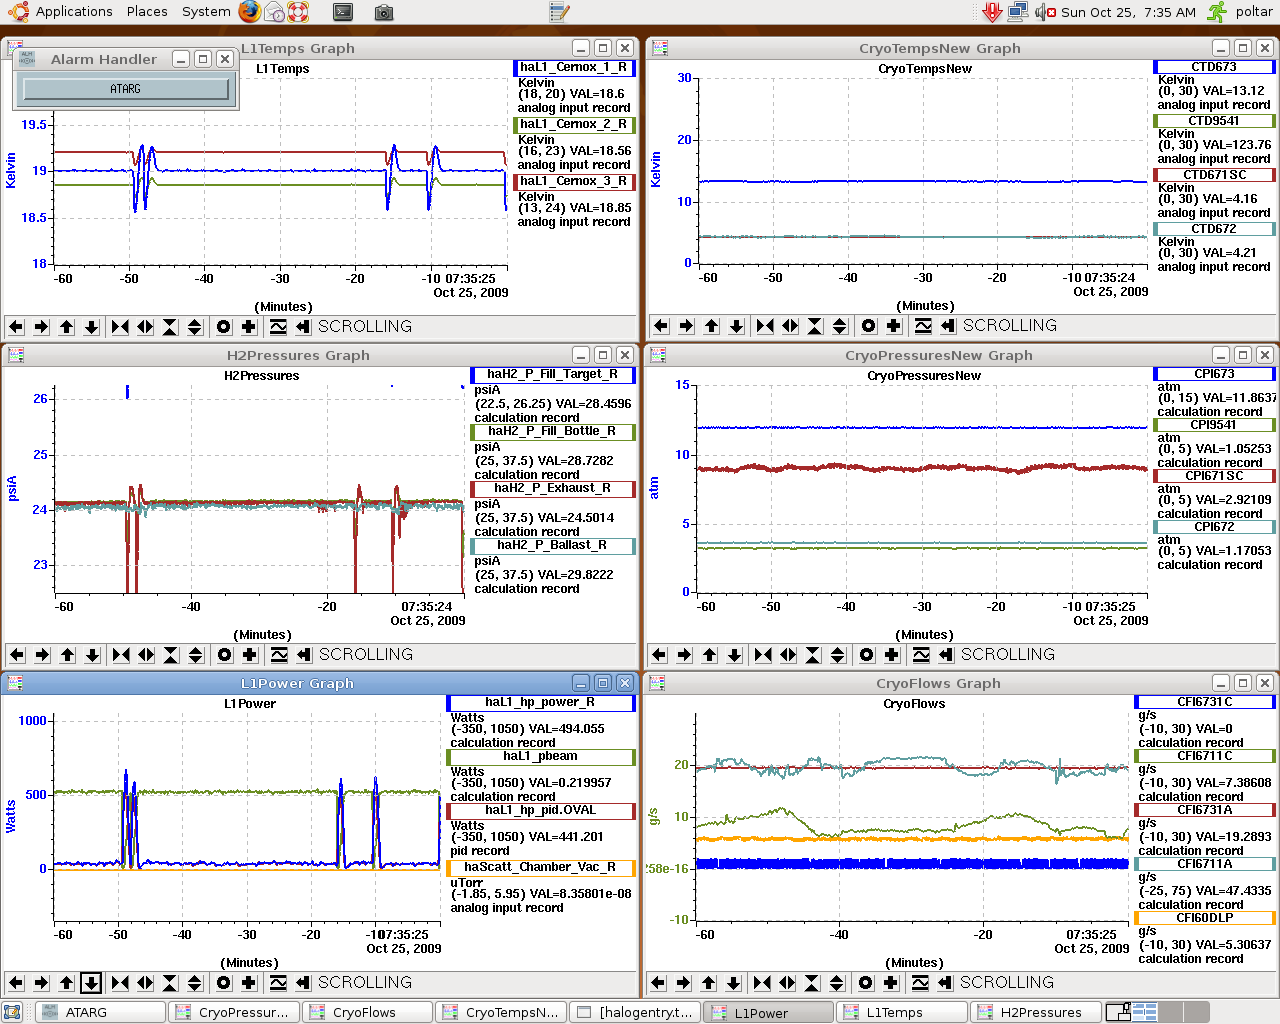Switch to H2Pressures taskbar window

click(x=1035, y=1012)
